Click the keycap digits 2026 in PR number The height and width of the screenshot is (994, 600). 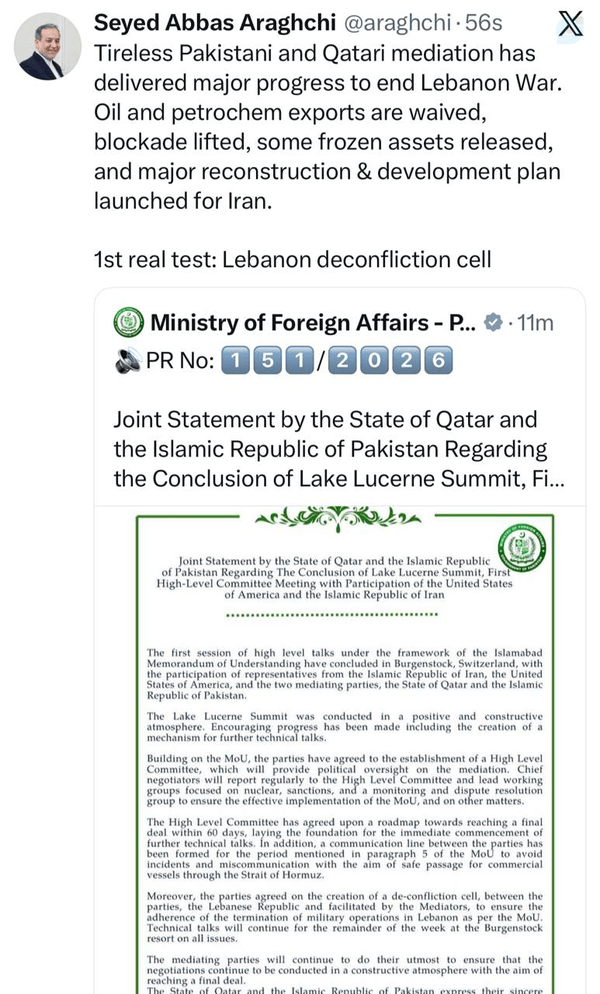tap(391, 361)
